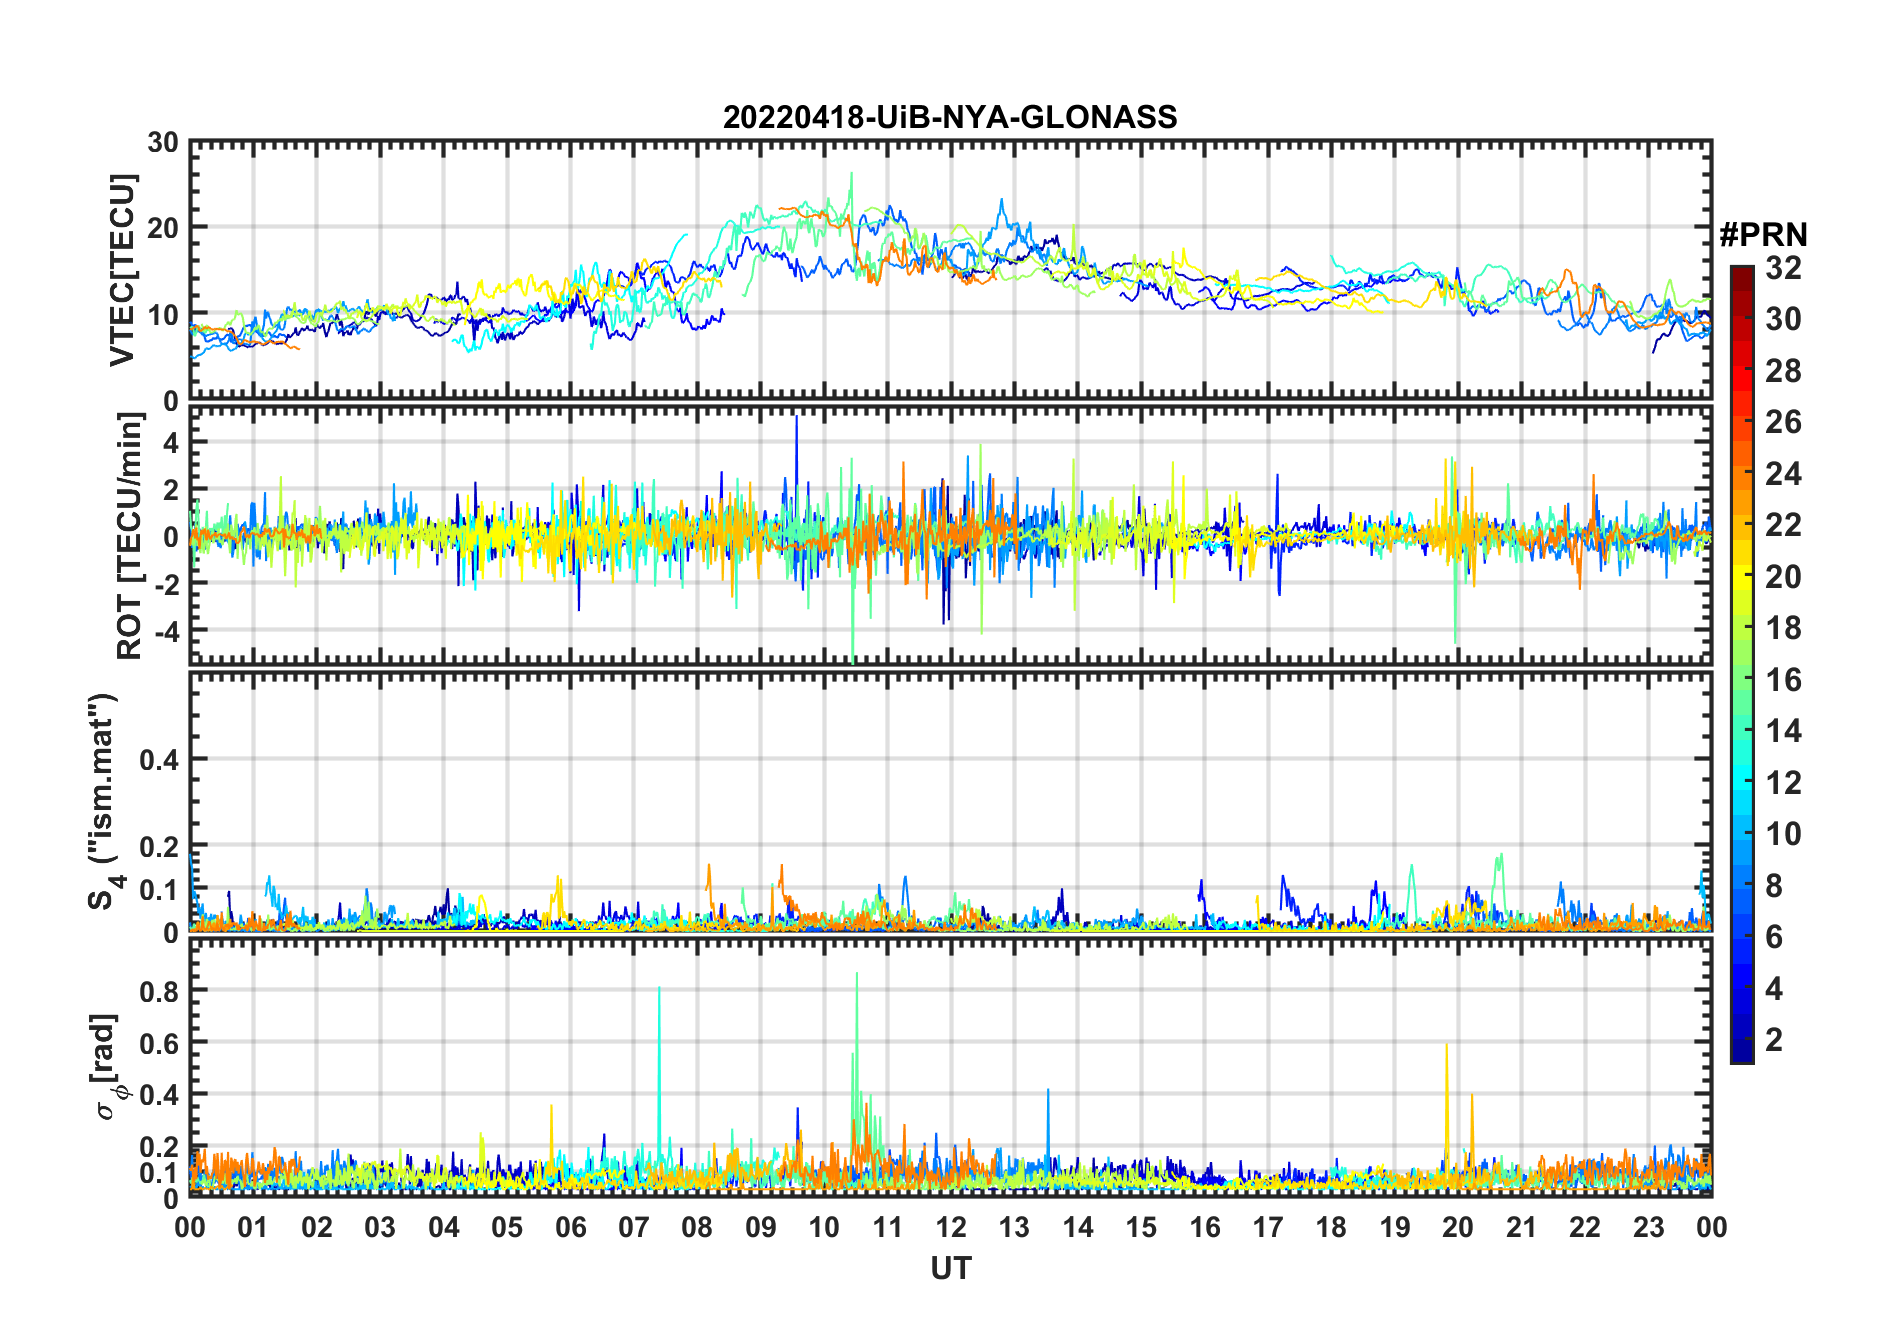Click colorbar tick label 18
Viewport: 1902px width, 1330px height.
pos(1783,628)
